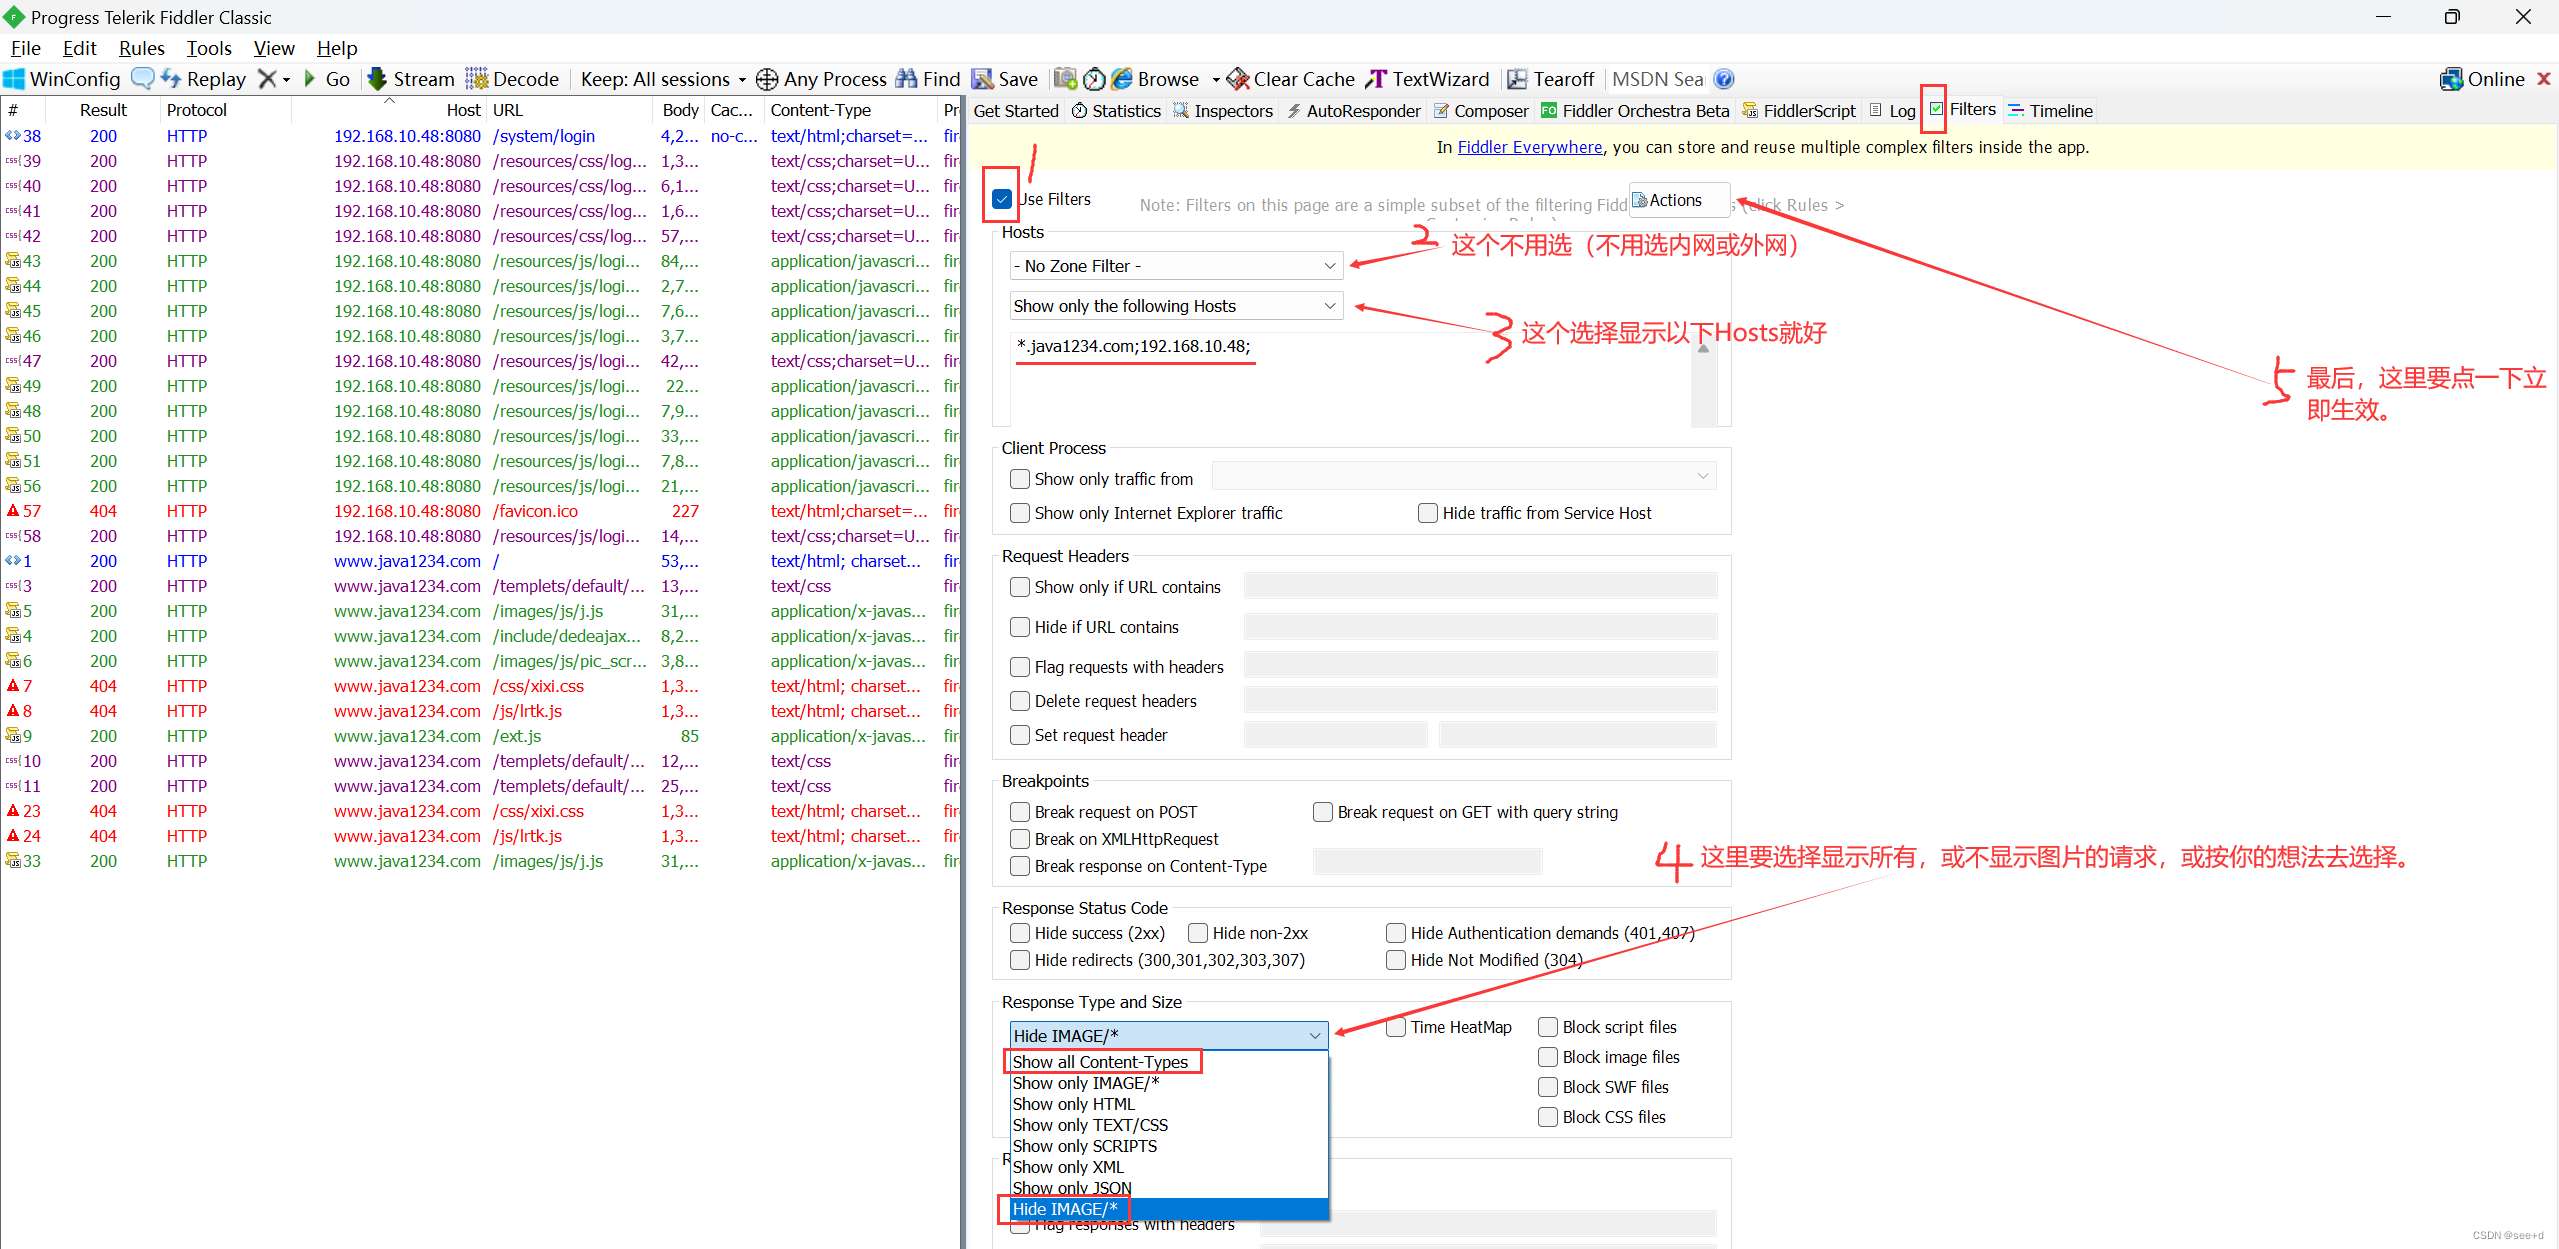Replay the selected sessions
This screenshot has height=1249, width=2559.
pos(204,79)
